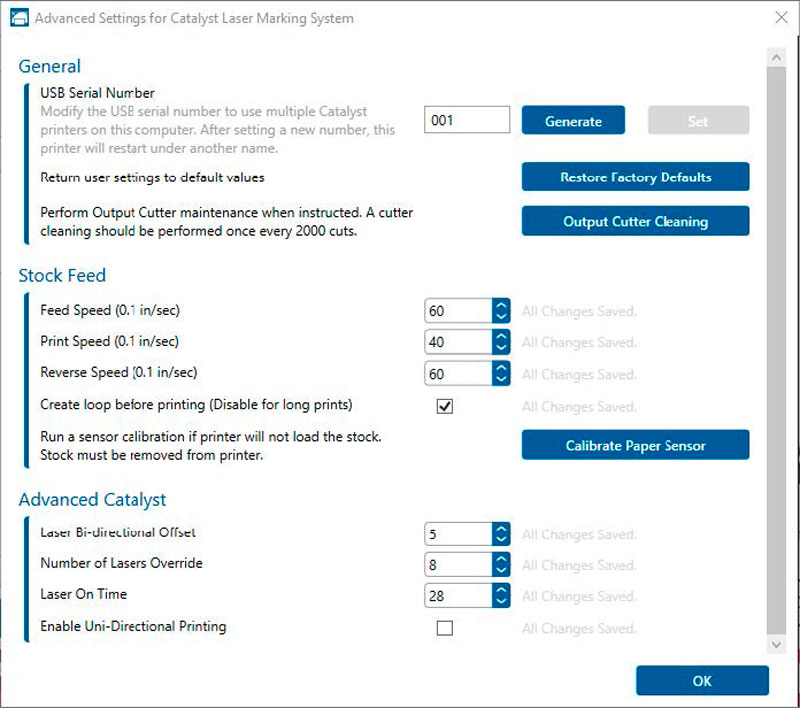Click the scrollbar up arrow
Image resolution: width=800 pixels, height=708 pixels.
pos(776,57)
